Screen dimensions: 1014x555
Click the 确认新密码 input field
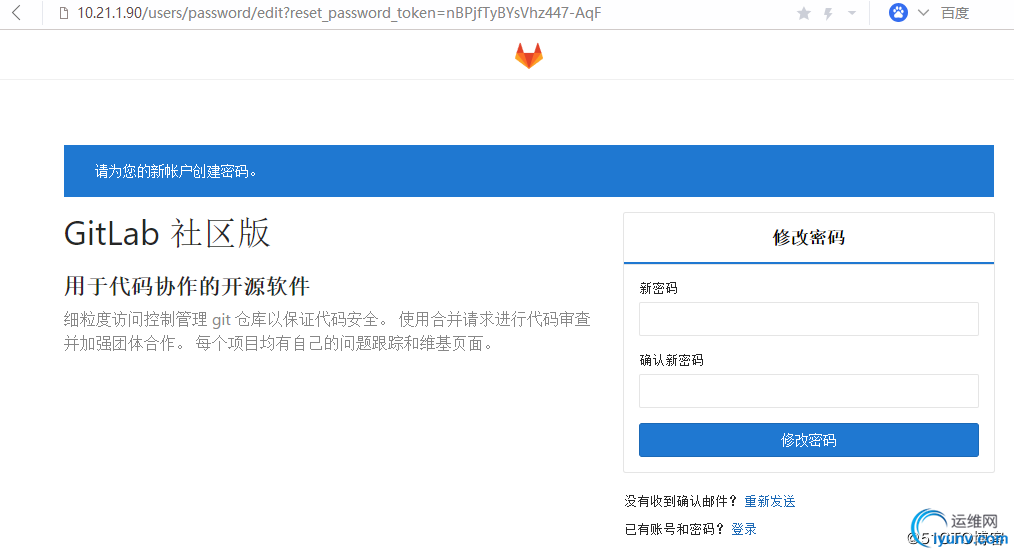click(x=808, y=391)
